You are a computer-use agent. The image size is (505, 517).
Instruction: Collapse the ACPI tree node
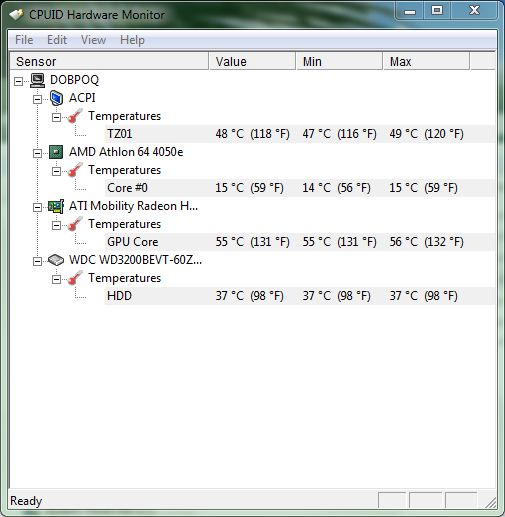pos(37,99)
